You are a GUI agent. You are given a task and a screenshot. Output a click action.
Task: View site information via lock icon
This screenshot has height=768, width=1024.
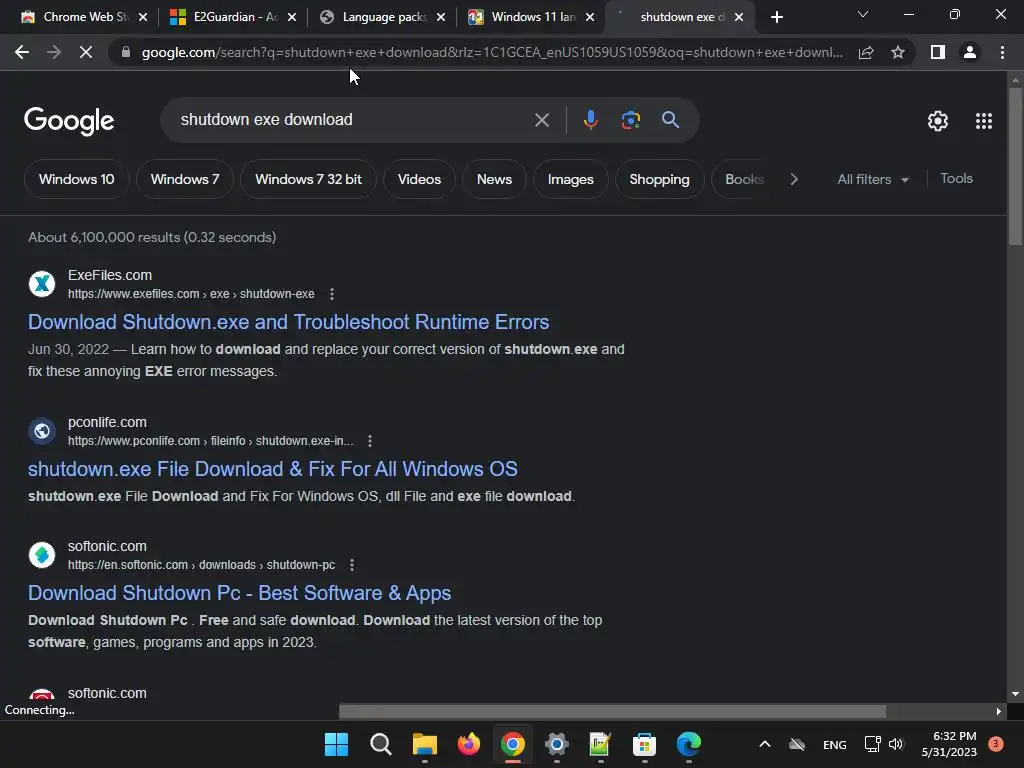click(126, 52)
